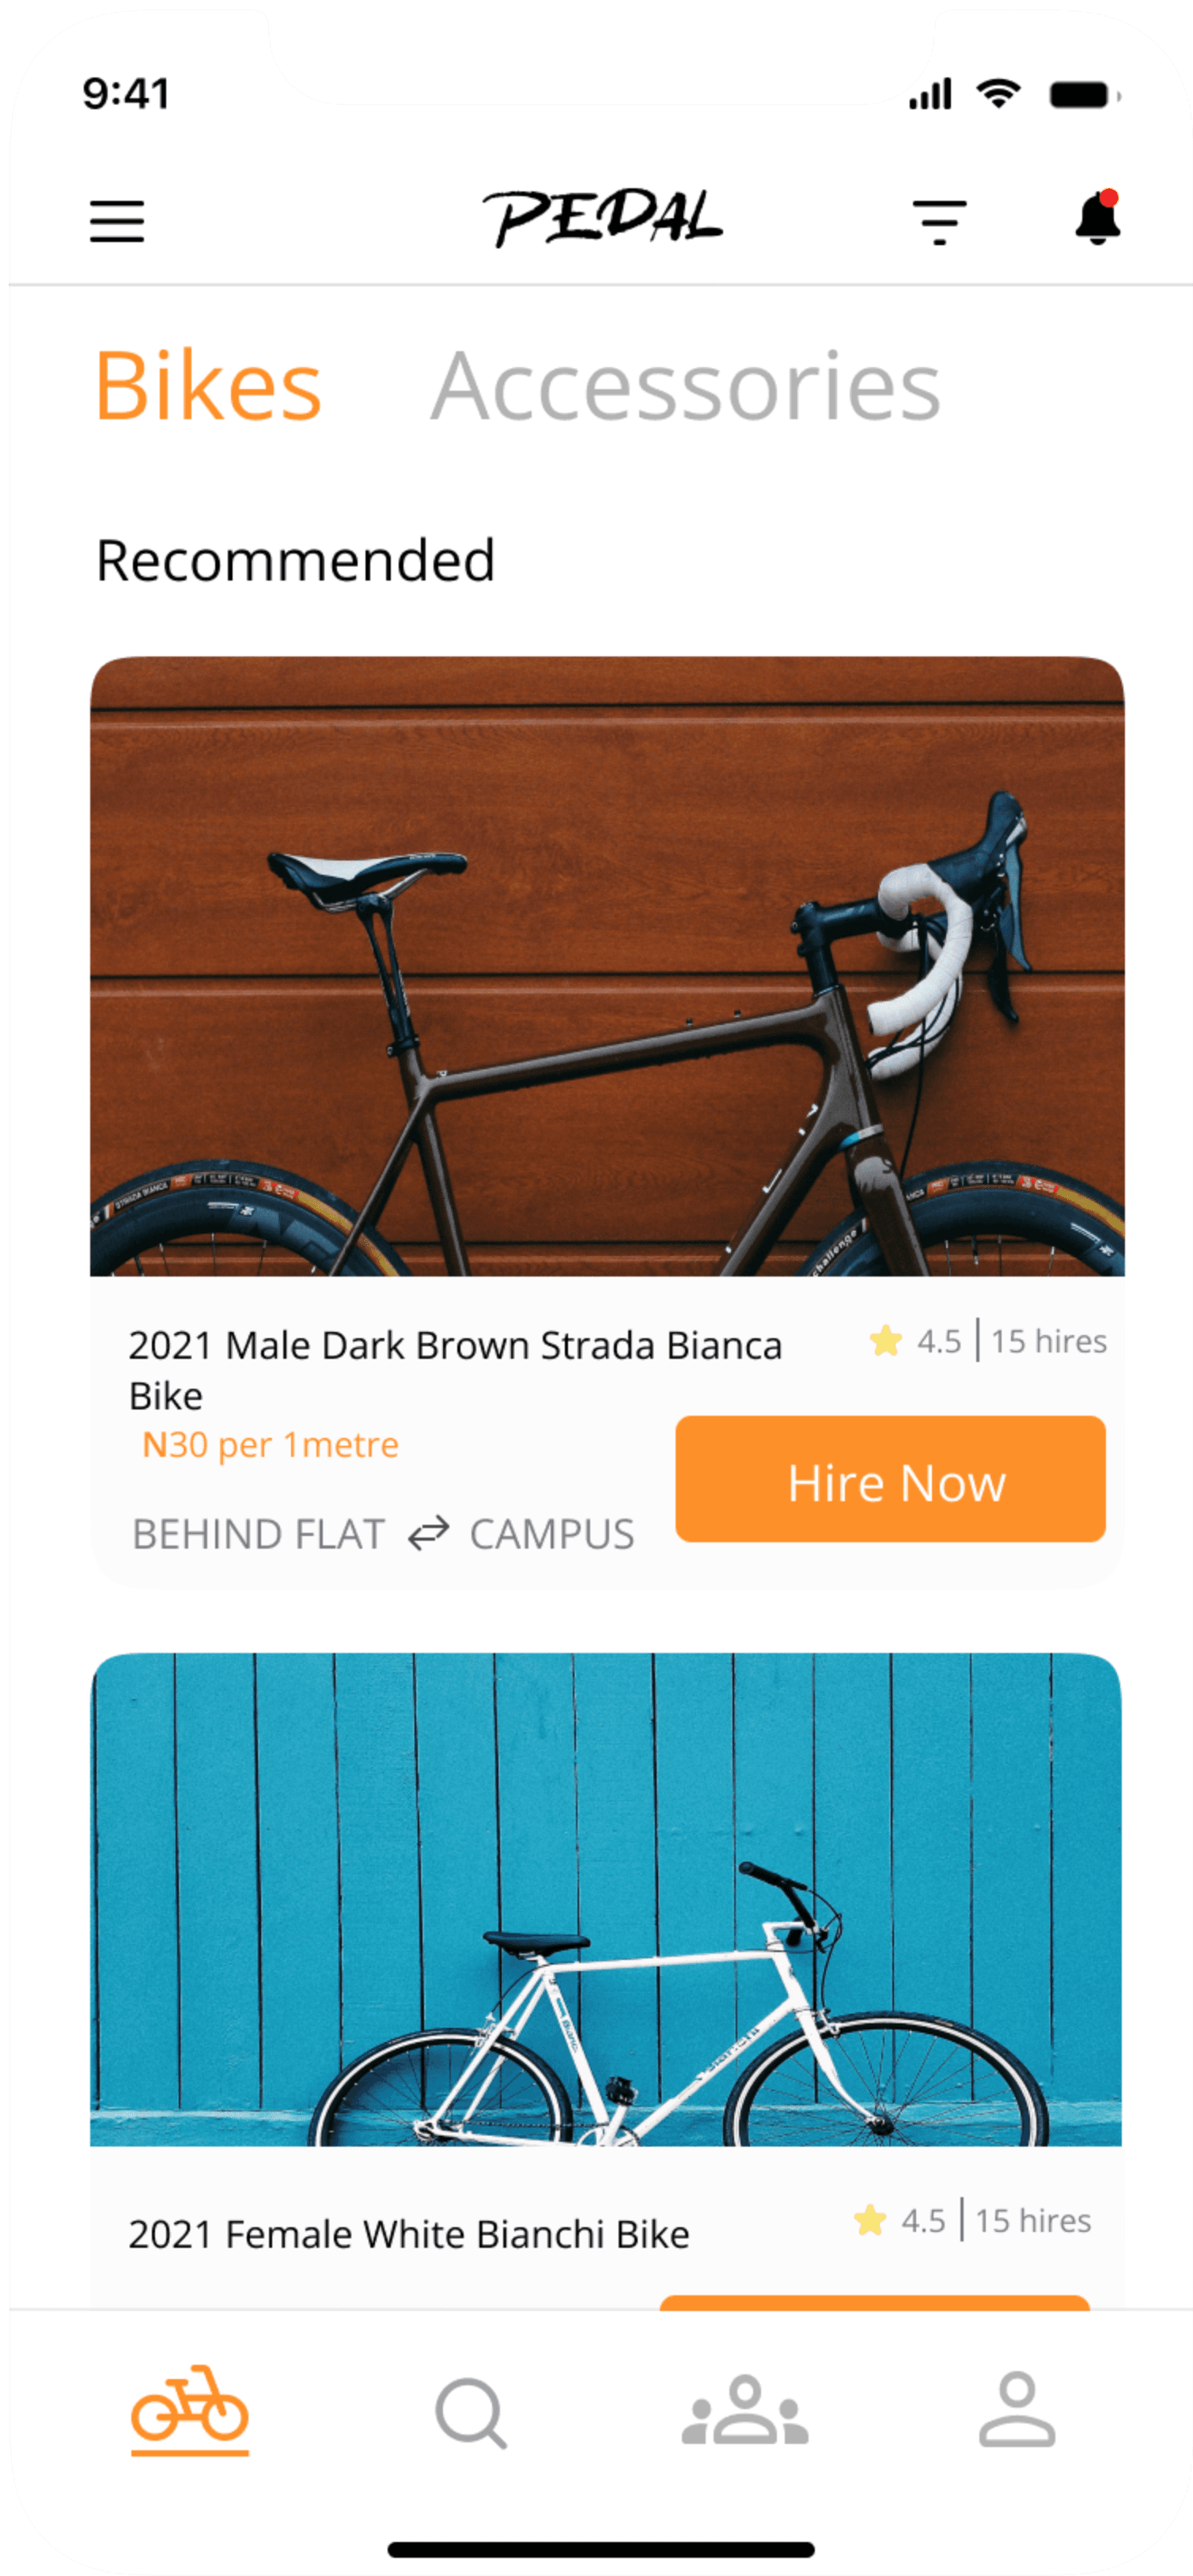Open the filter options icon
1193x2576 pixels.
click(x=939, y=221)
